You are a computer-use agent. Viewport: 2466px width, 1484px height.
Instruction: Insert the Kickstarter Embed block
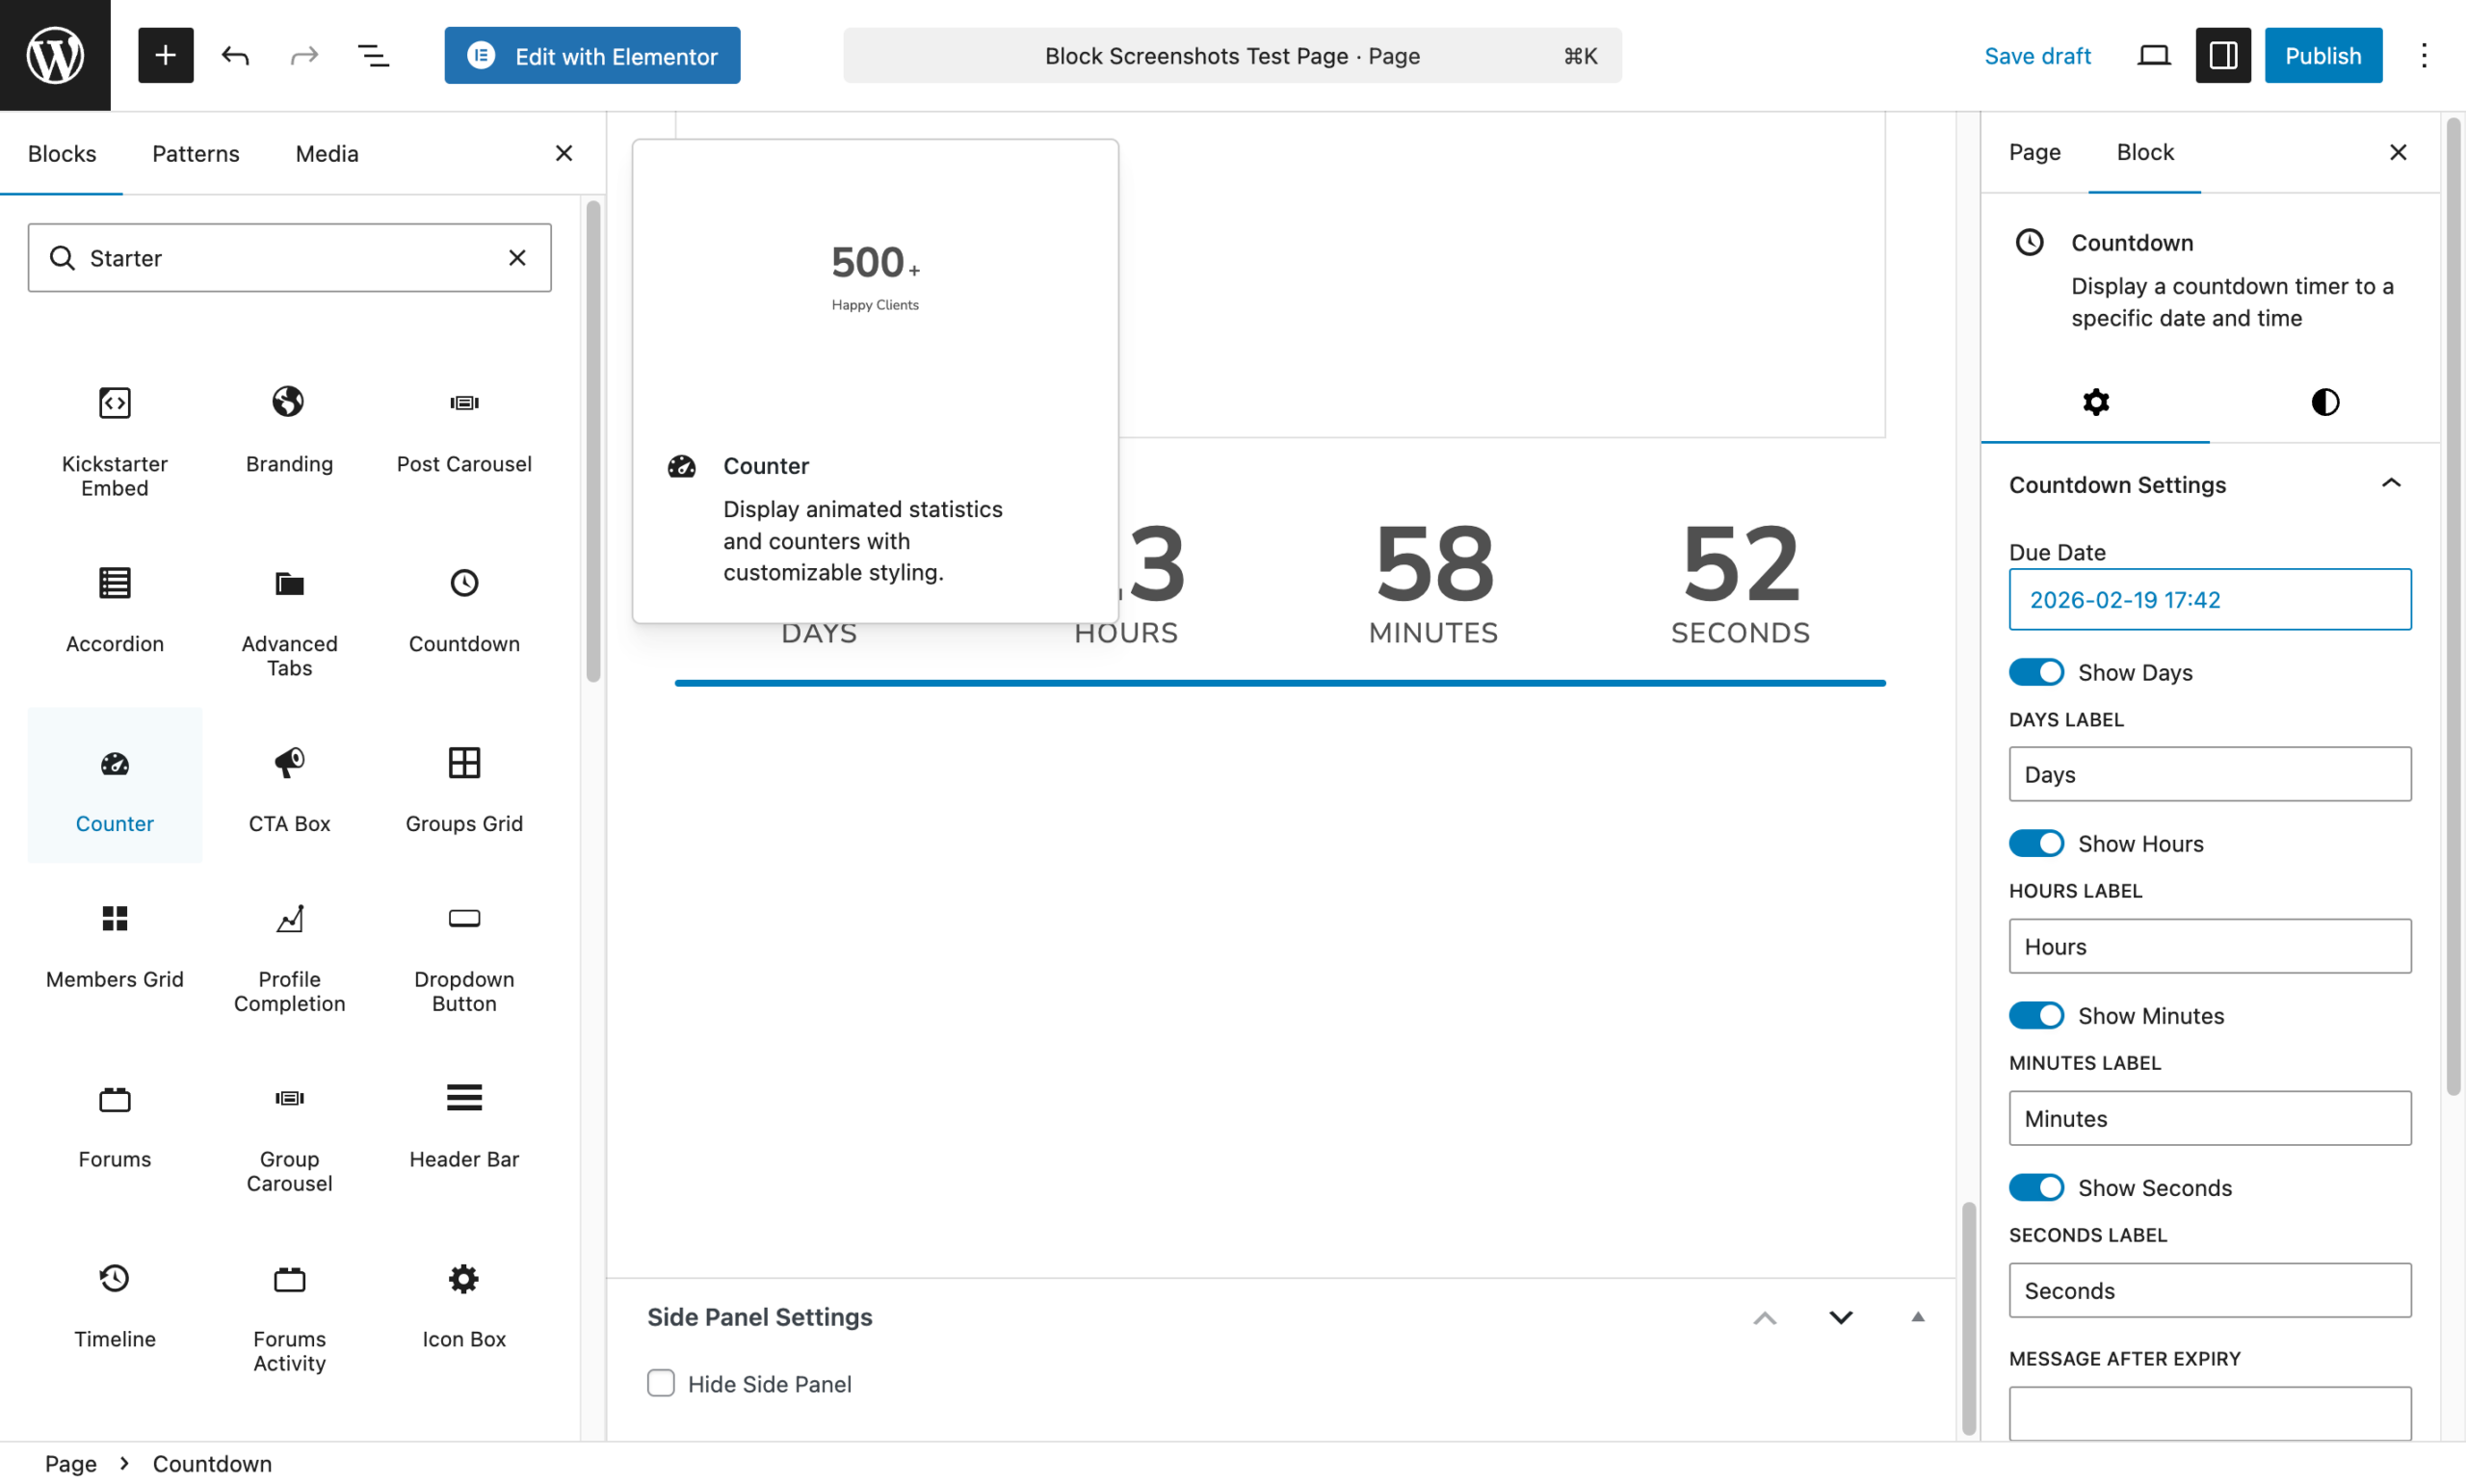pos(115,440)
